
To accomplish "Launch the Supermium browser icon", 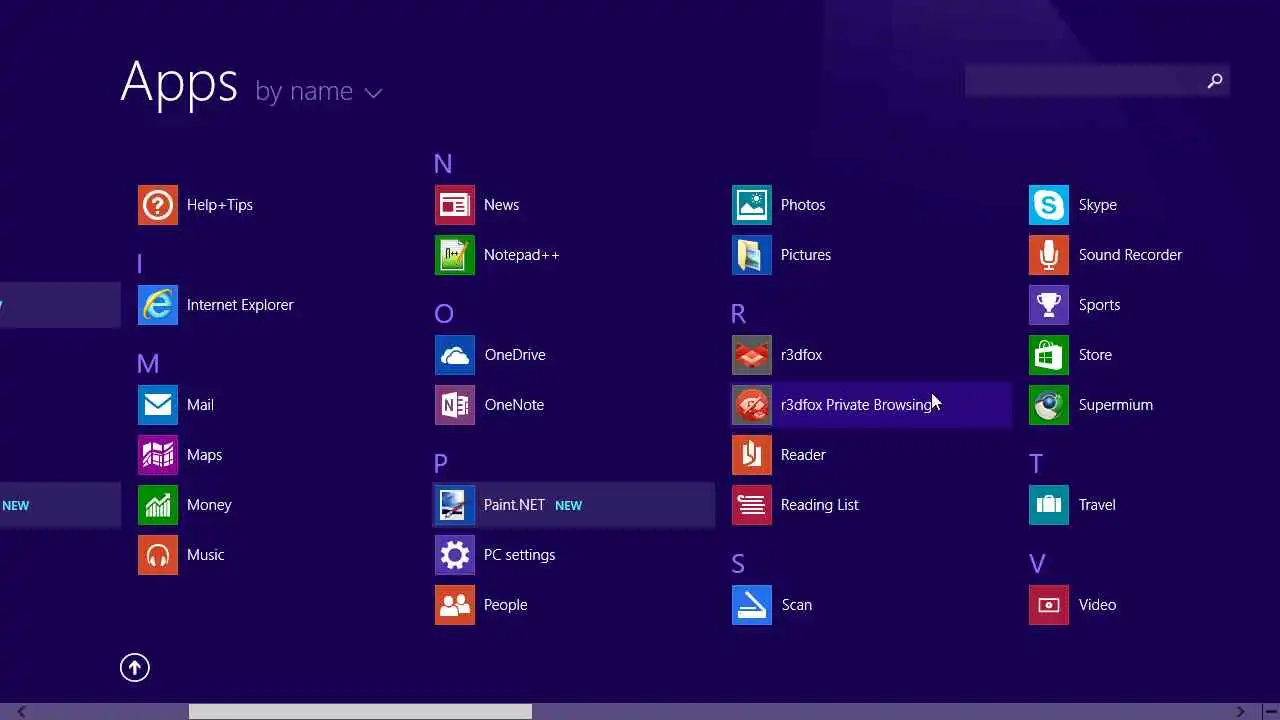I will [x=1049, y=405].
